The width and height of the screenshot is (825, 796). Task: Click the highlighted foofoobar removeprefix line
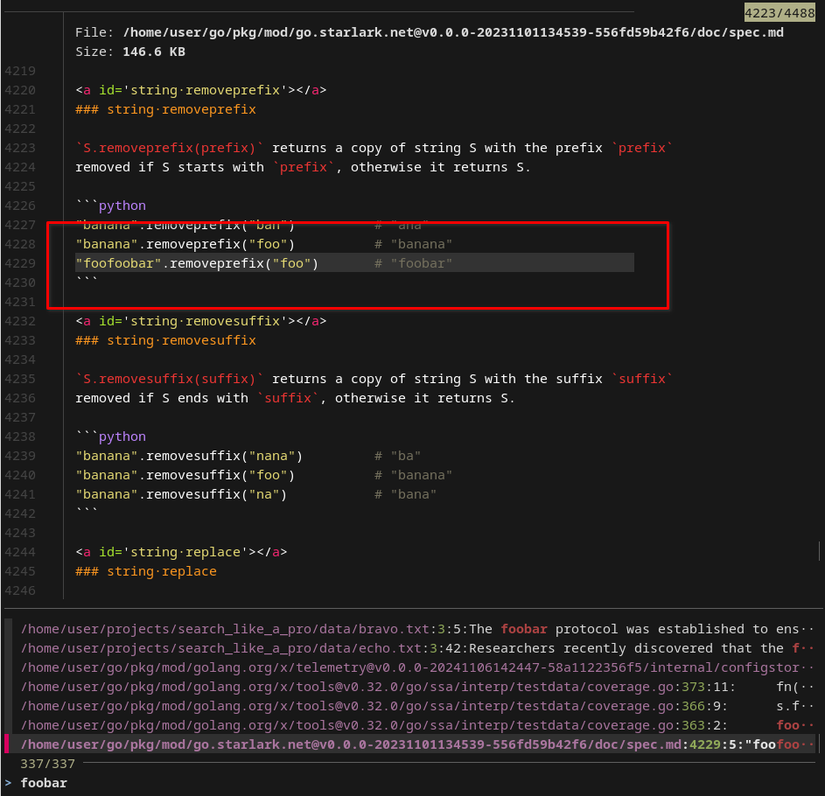coord(355,263)
